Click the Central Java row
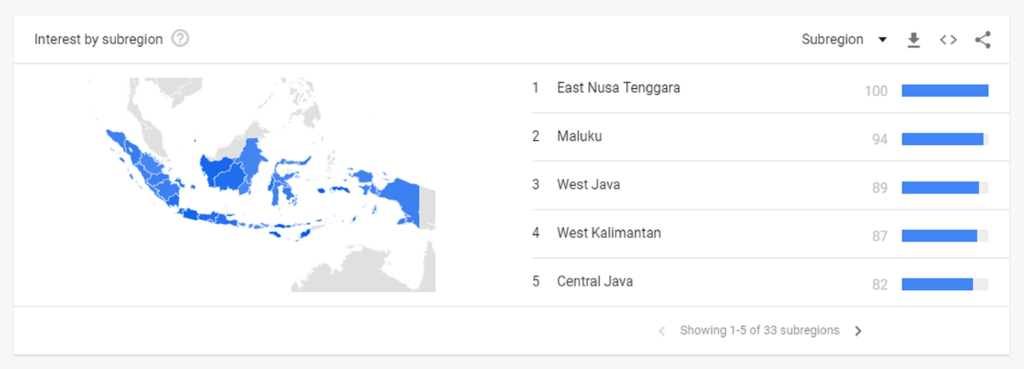 pos(760,282)
